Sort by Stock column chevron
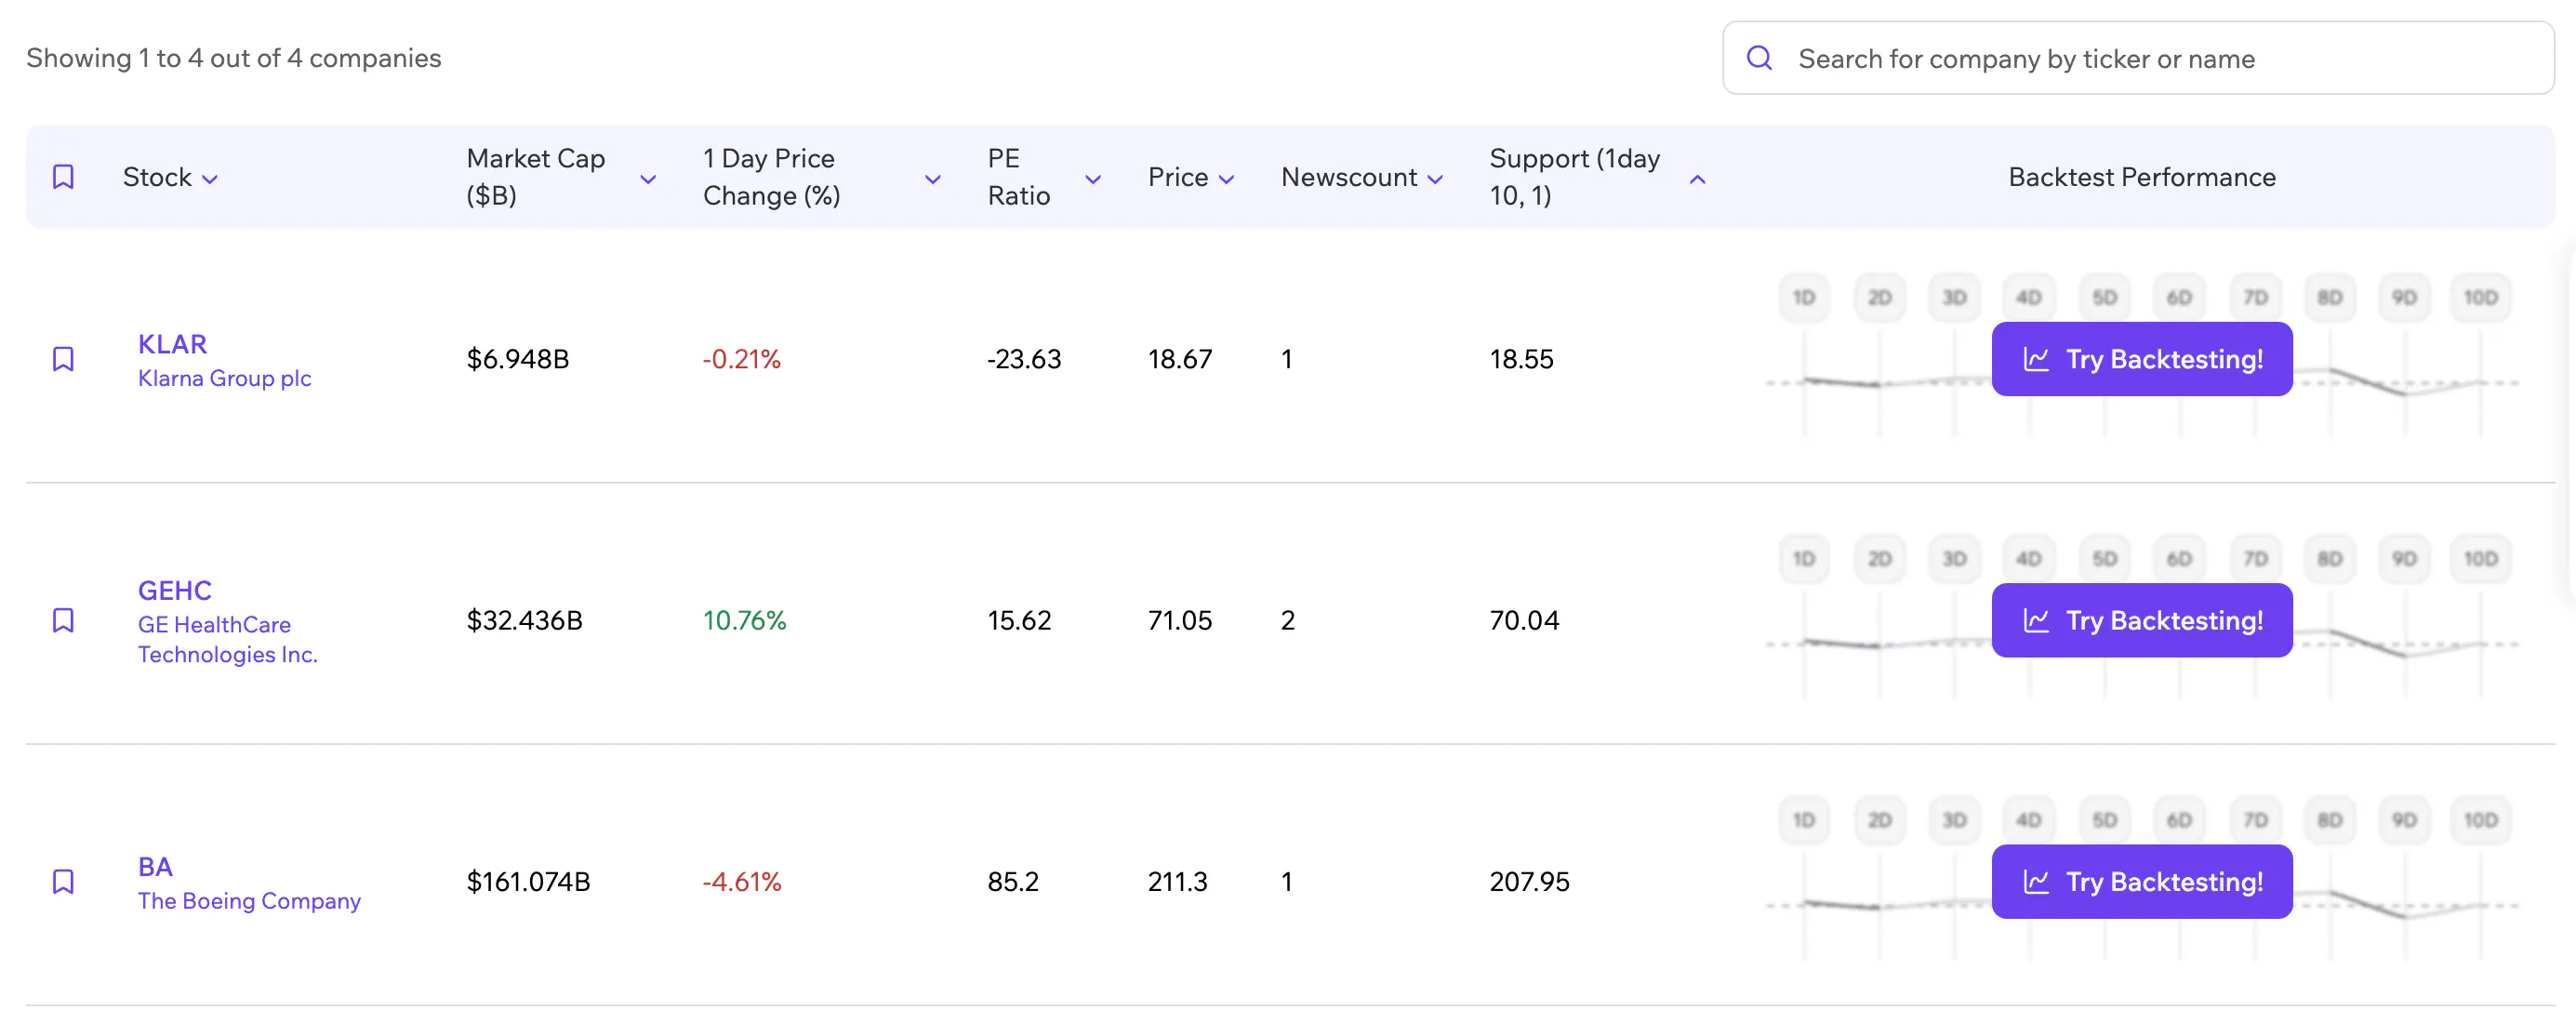The image size is (2576, 1010). 210,179
